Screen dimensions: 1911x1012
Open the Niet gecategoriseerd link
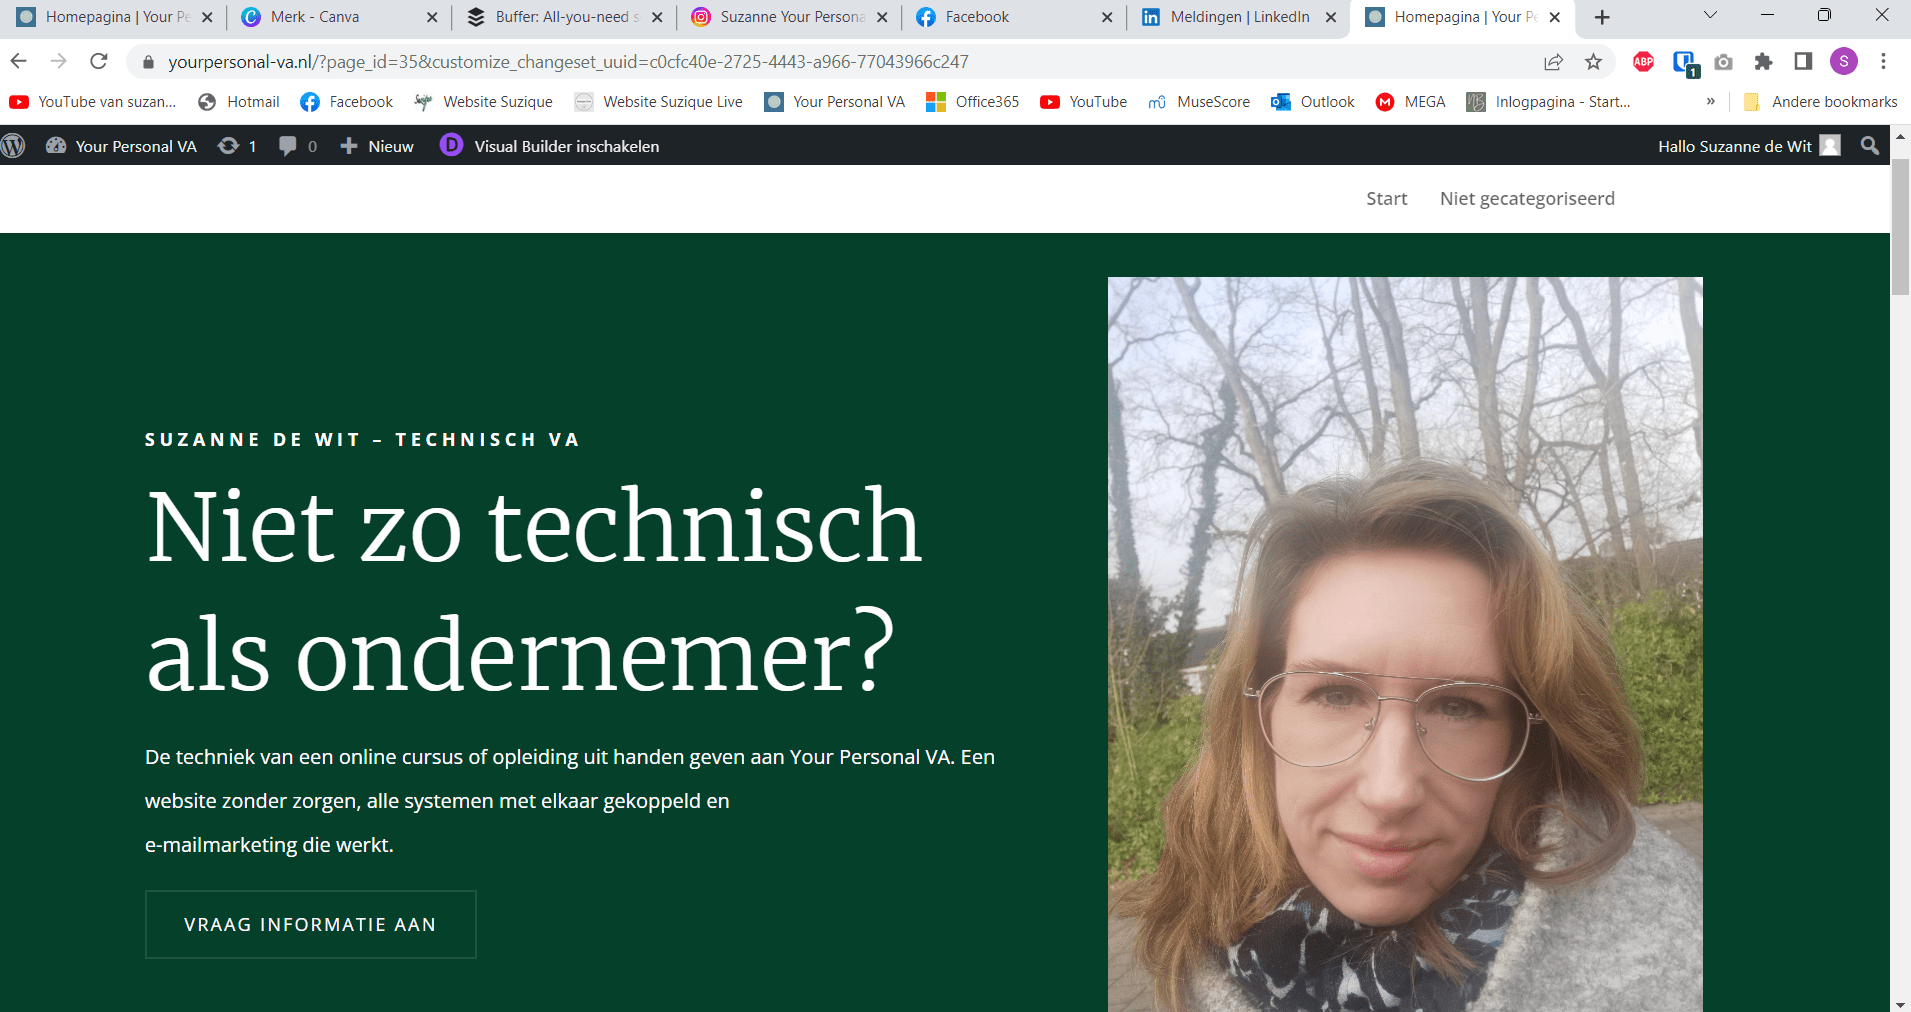1527,198
